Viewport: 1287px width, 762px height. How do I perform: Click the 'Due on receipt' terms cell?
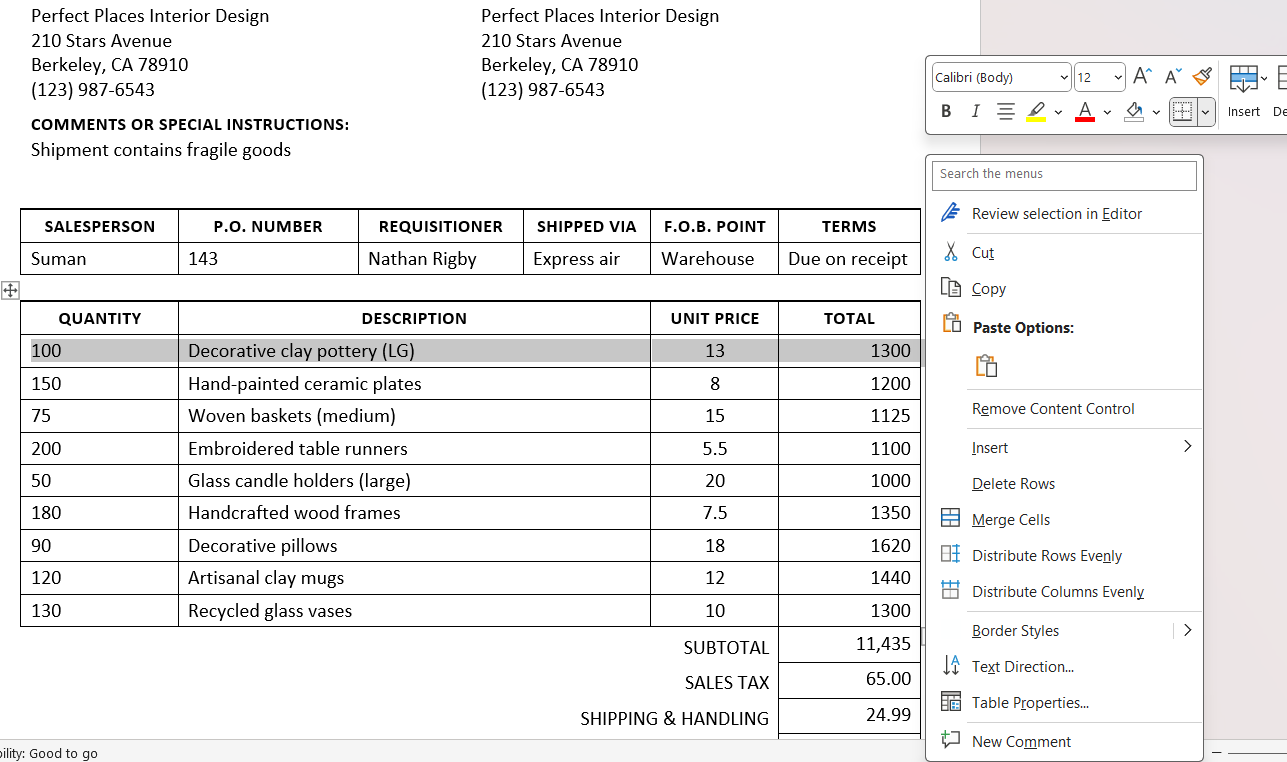point(849,259)
